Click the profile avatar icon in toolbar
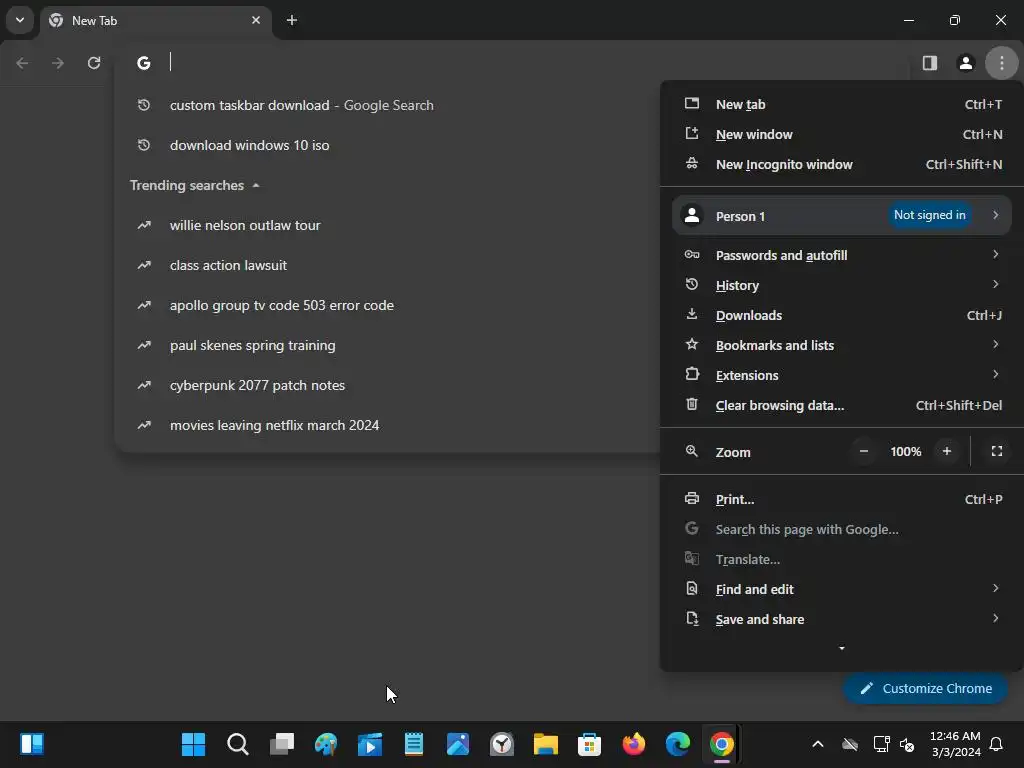 pyautogui.click(x=965, y=63)
